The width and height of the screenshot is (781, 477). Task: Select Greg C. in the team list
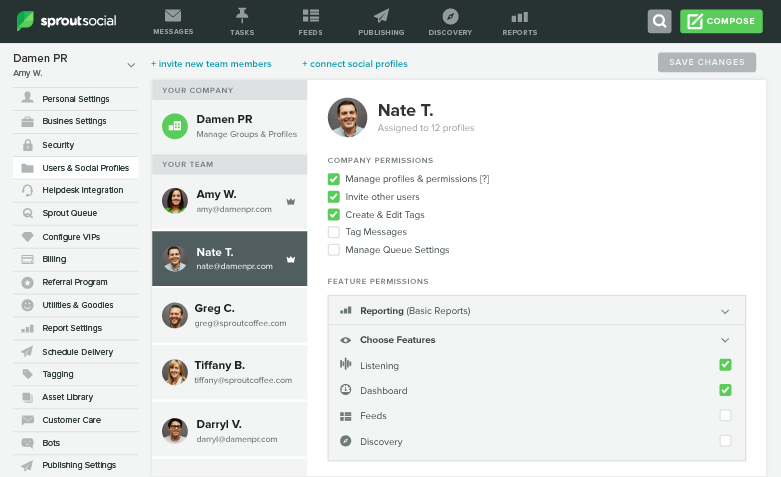tap(230, 315)
